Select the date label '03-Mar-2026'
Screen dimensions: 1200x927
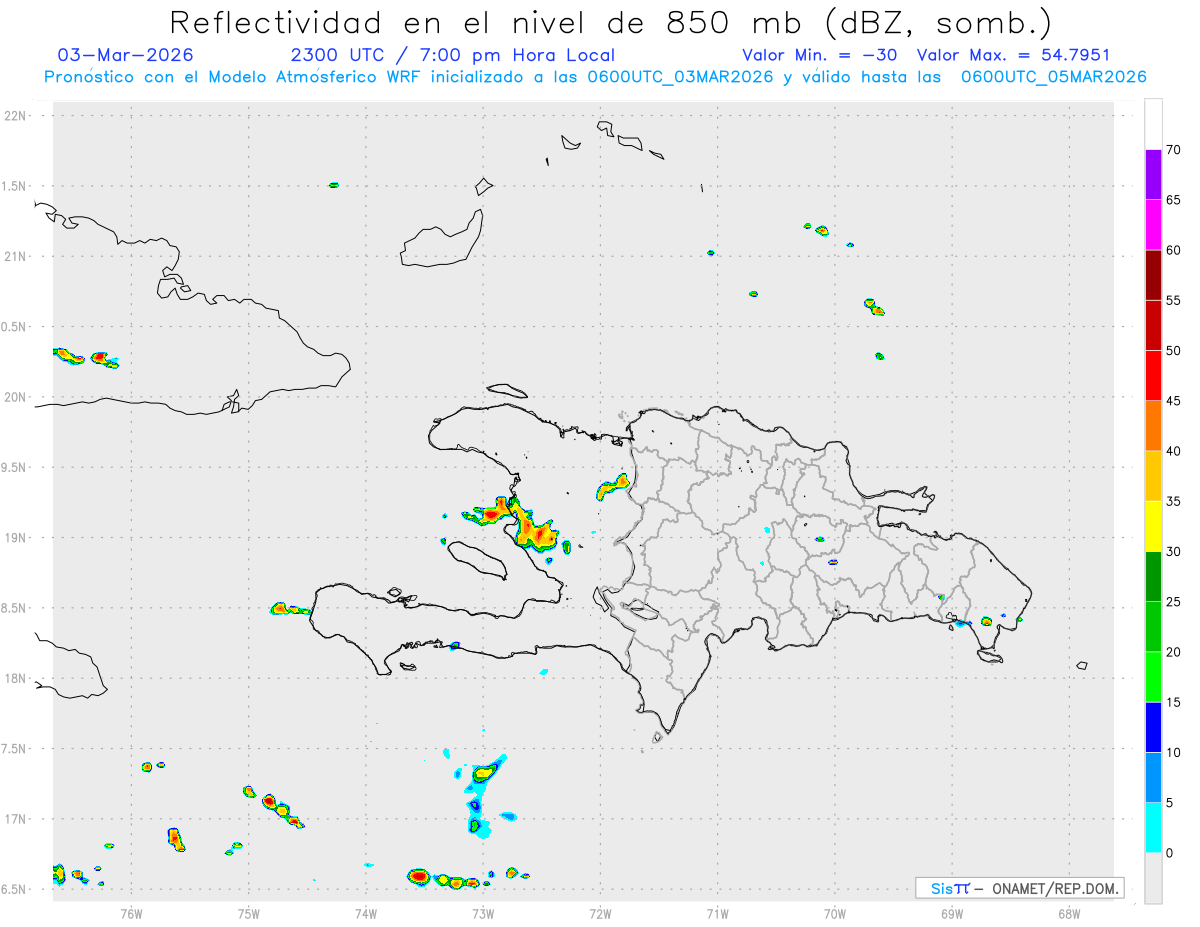click(x=126, y=55)
